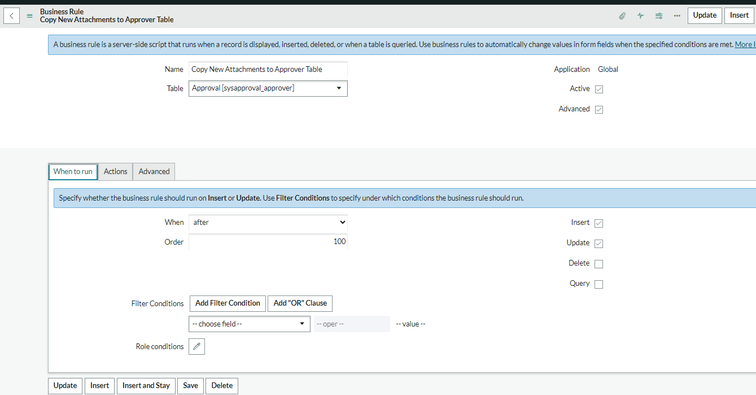Click Add Filter Condition button
Image resolution: width=756 pixels, height=395 pixels.
pos(228,303)
